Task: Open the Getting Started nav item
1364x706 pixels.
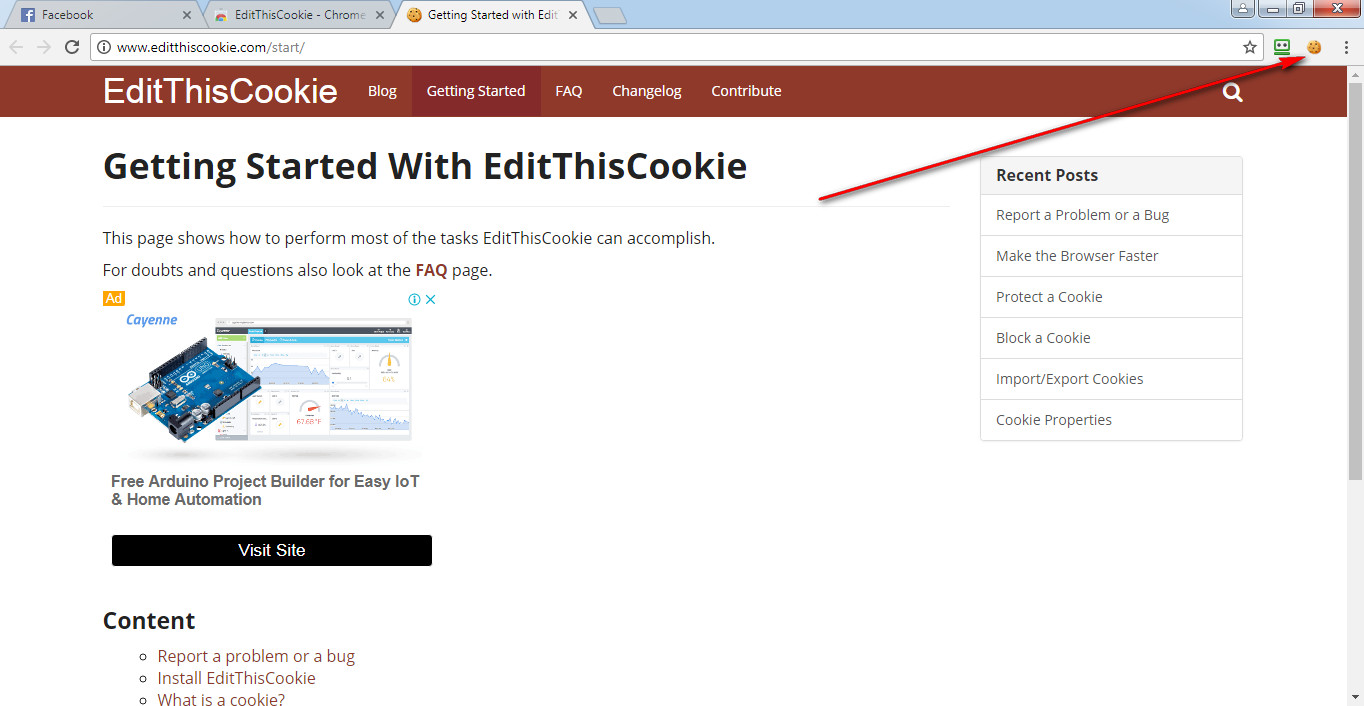Action: 476,91
